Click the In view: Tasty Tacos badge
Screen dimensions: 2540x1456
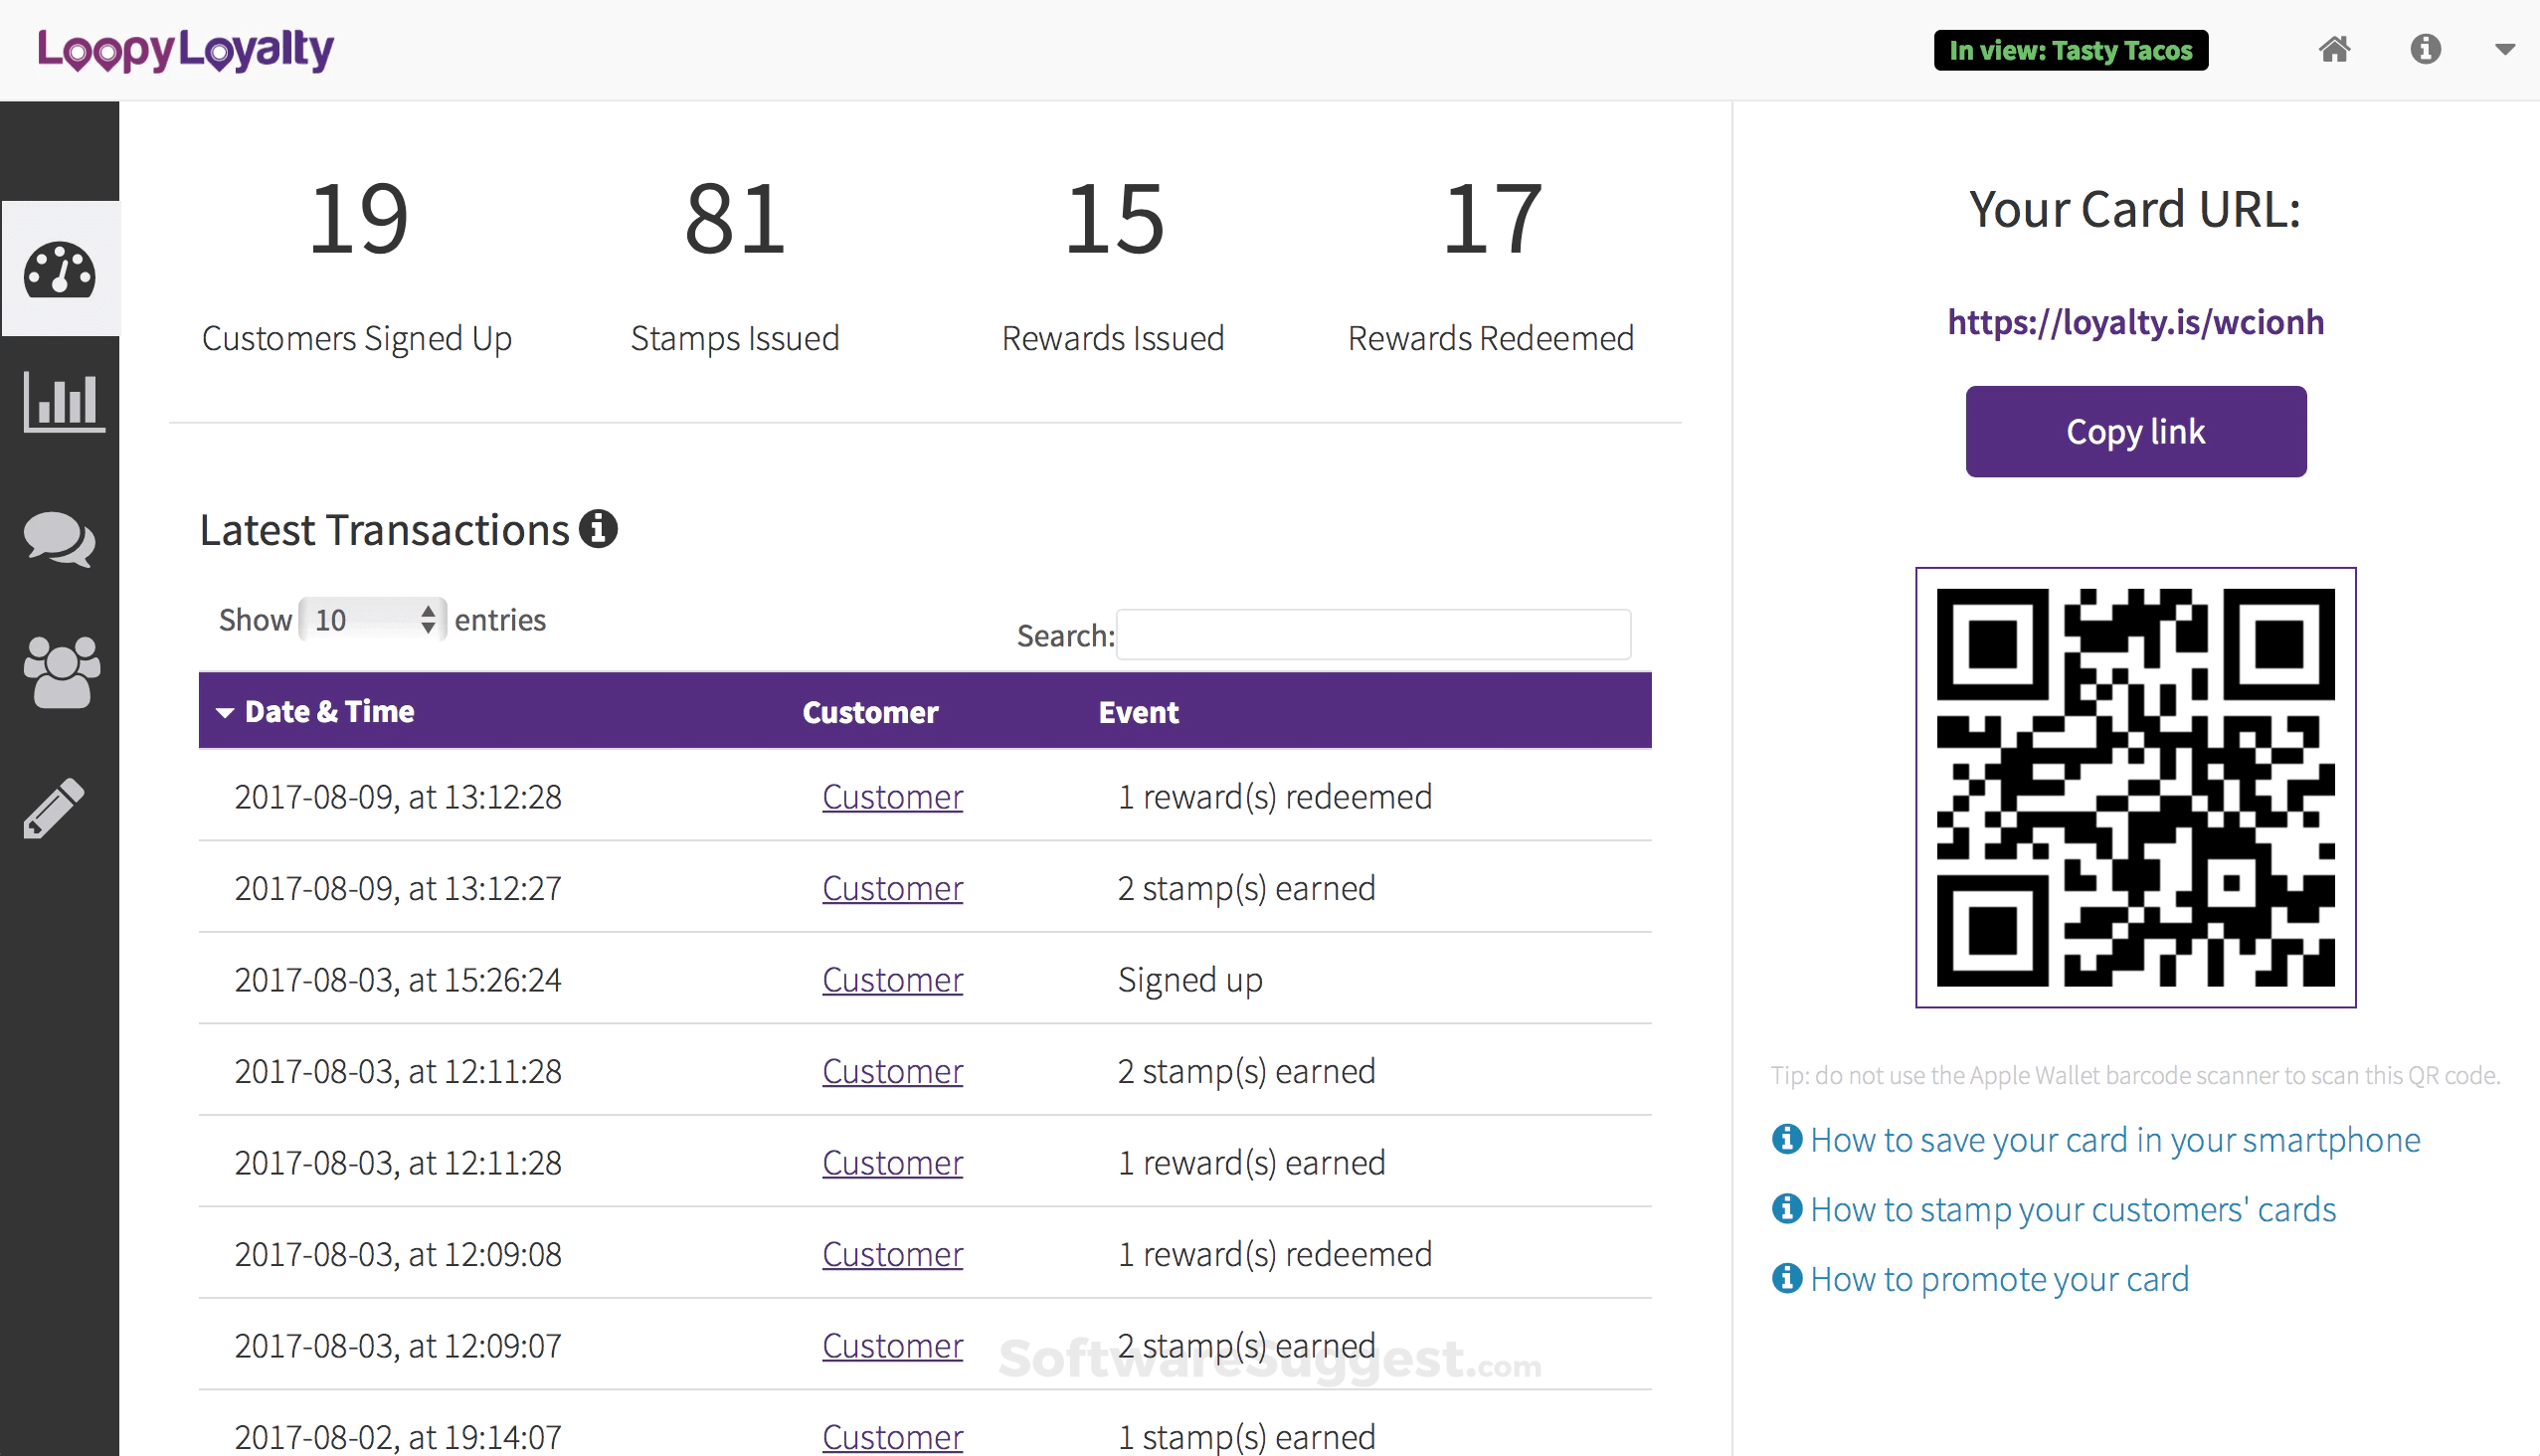pos(2070,50)
